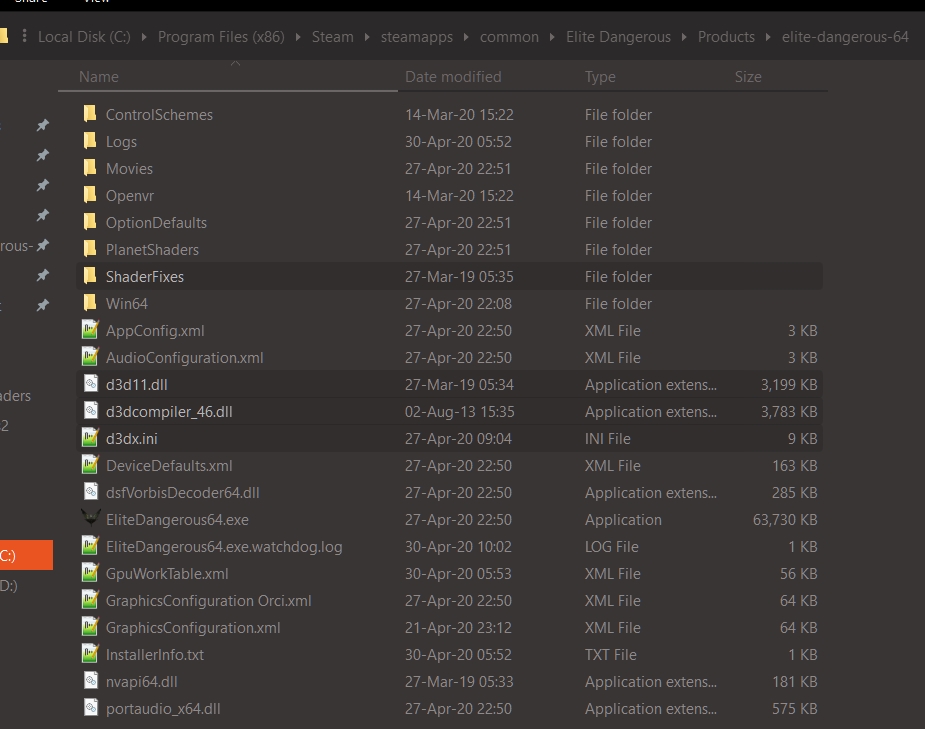
Task: Expand the arrow after Program Files (x86)
Action: (x=298, y=37)
